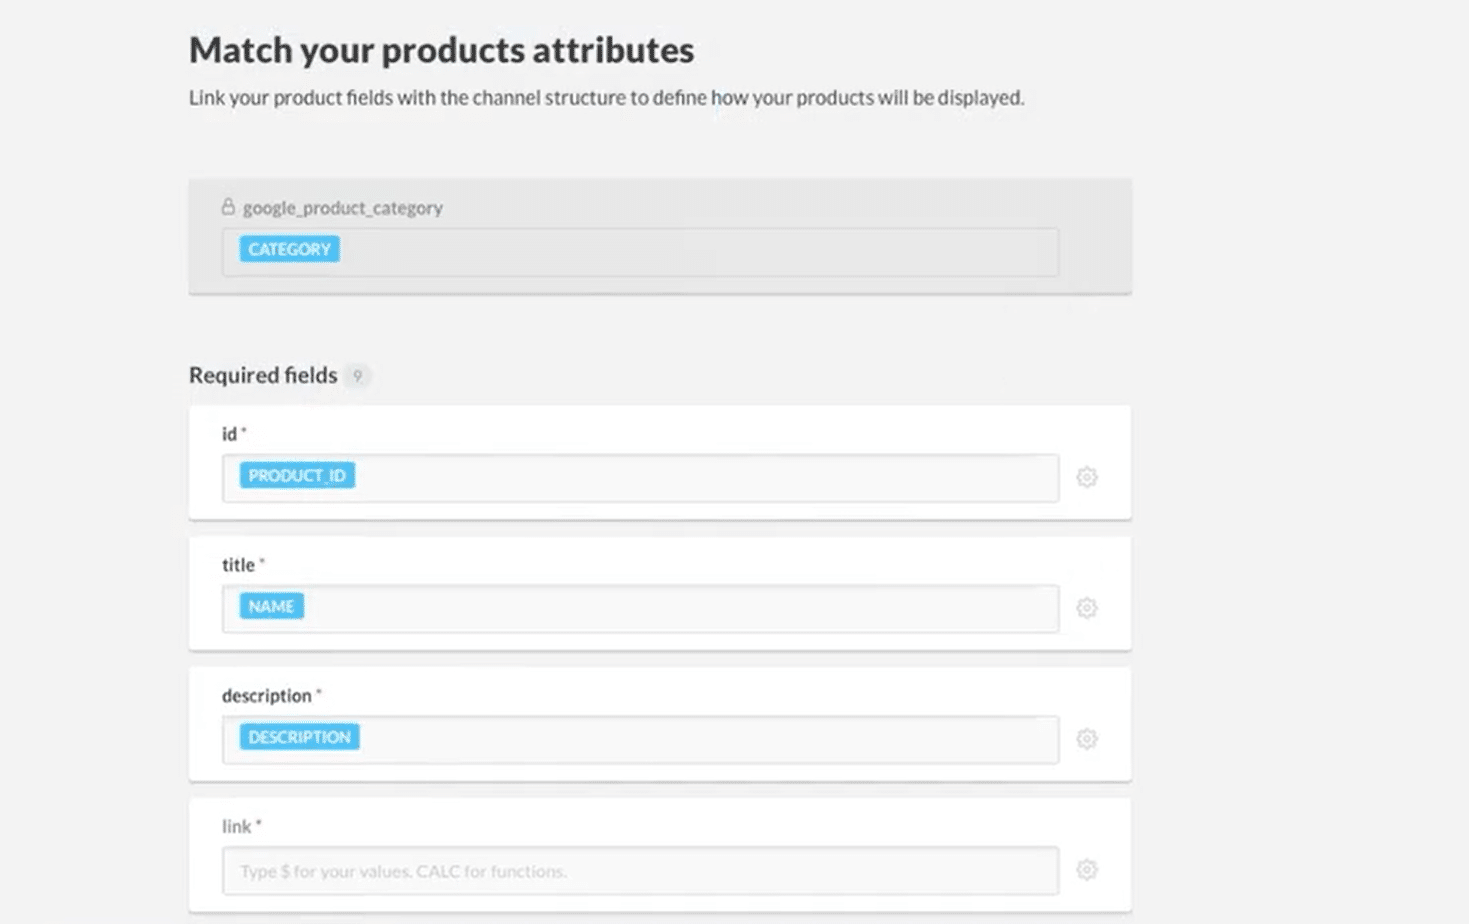Click the lock icon beside google_product_category

(228, 207)
